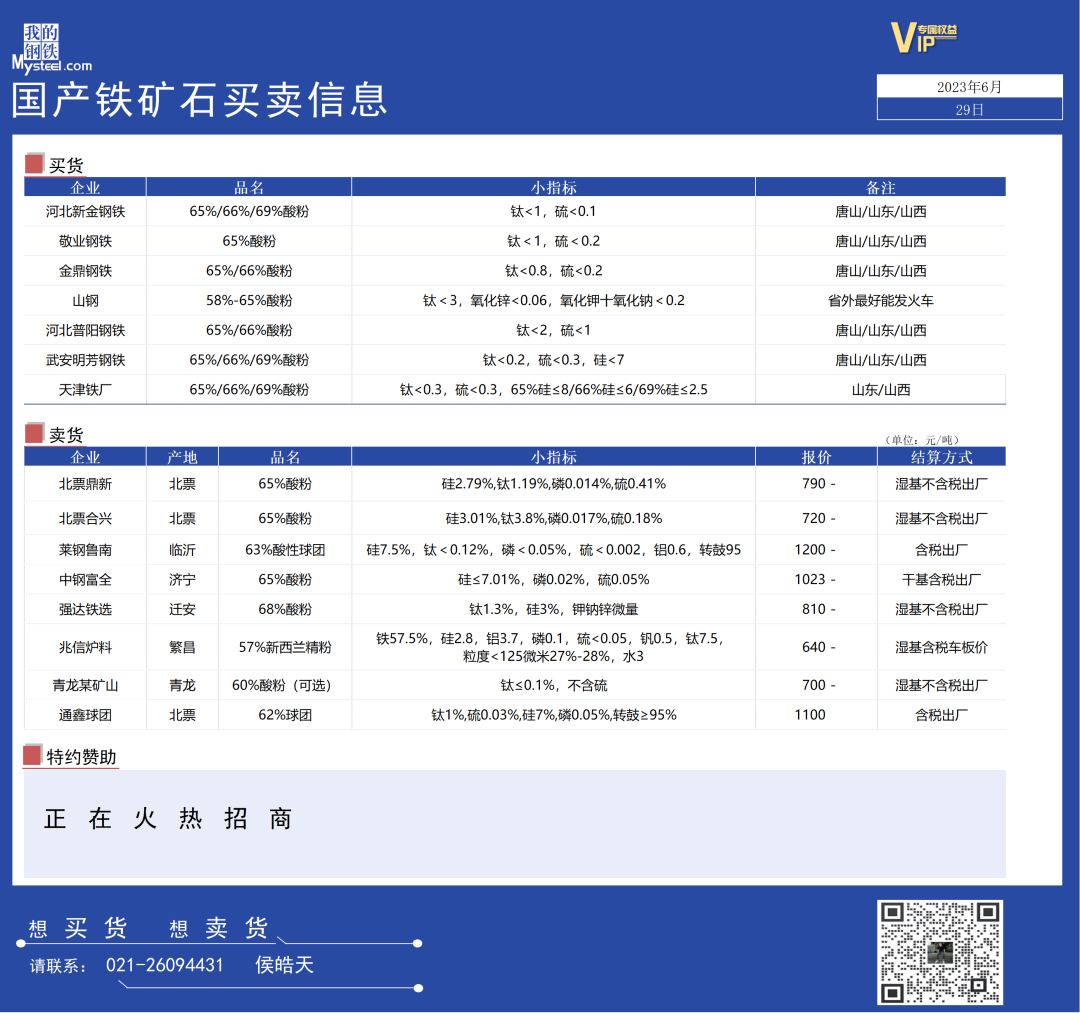This screenshot has width=1080, height=1013.
Task: Click the contact name 侯皓天
Action: tap(284, 965)
